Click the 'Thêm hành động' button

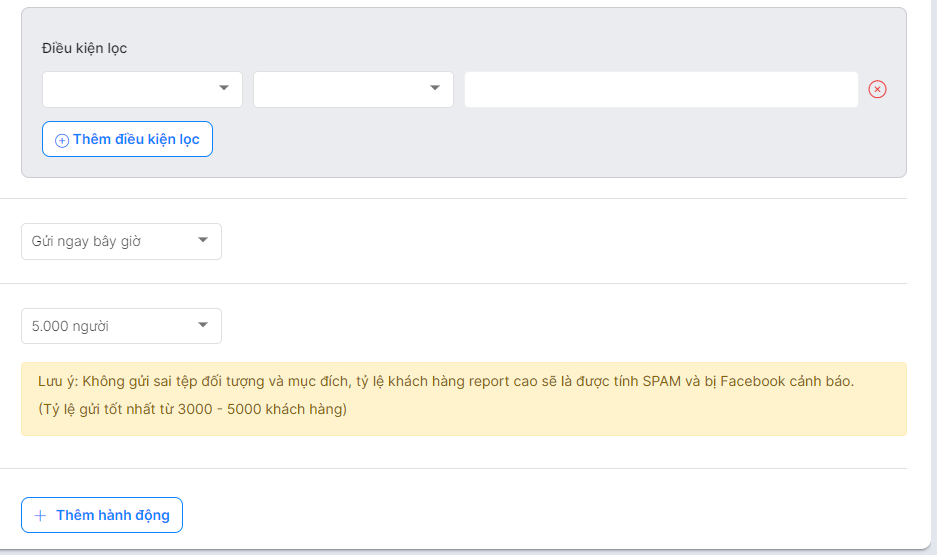point(102,515)
